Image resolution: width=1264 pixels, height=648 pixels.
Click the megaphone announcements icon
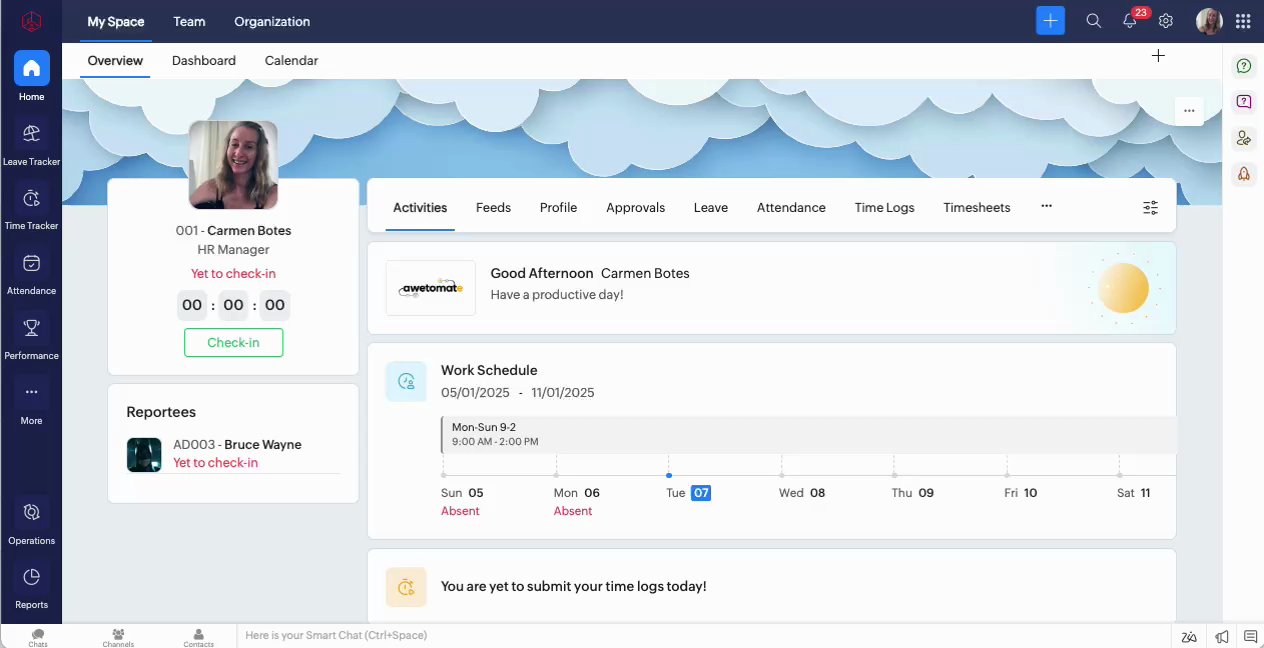coord(1221,637)
